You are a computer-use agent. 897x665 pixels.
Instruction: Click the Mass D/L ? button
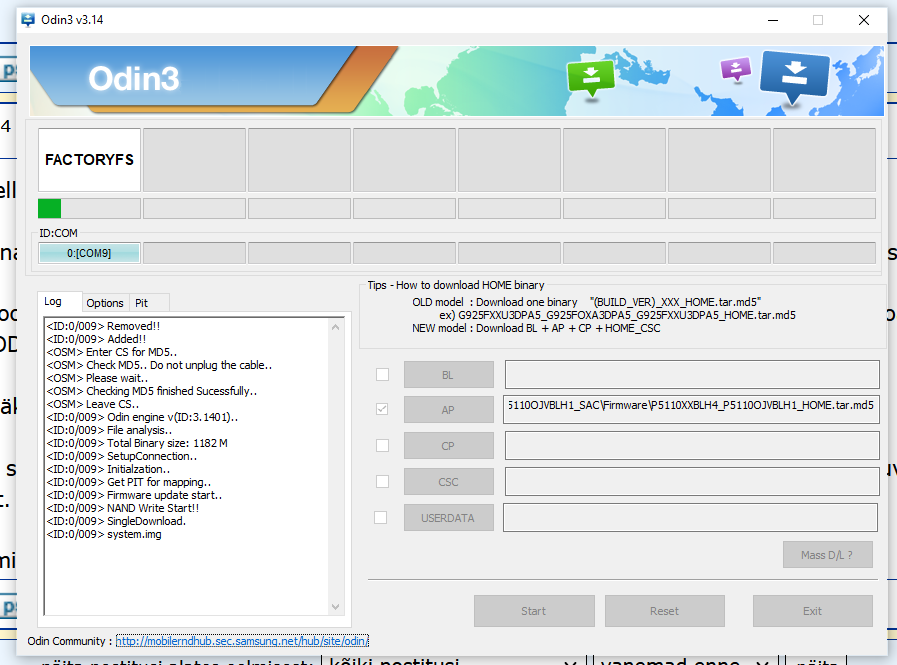tap(827, 555)
